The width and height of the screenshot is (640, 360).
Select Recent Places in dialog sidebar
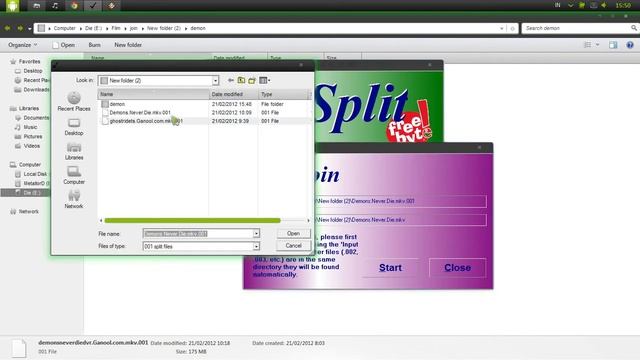[x=74, y=102]
